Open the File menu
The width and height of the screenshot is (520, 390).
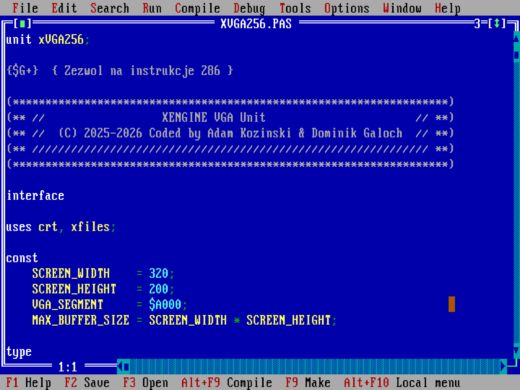(25, 8)
